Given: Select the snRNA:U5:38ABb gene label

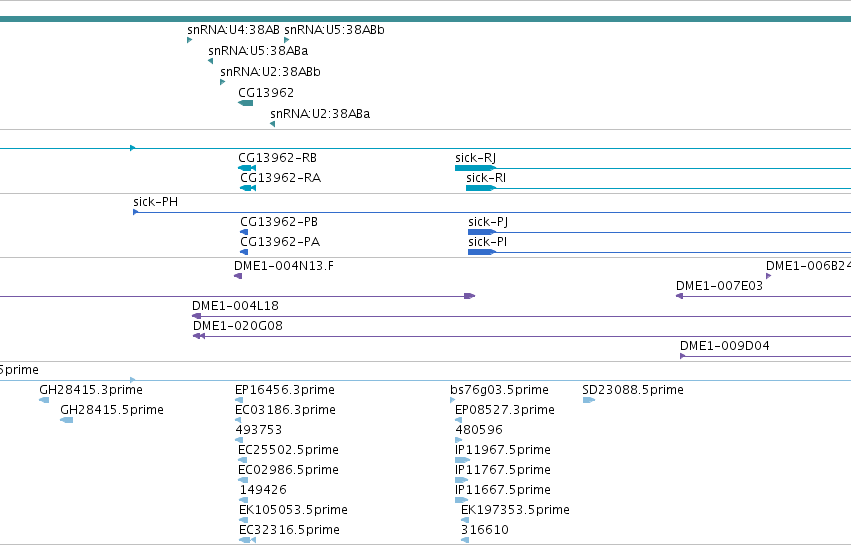Looking at the screenshot, I should point(334,30).
